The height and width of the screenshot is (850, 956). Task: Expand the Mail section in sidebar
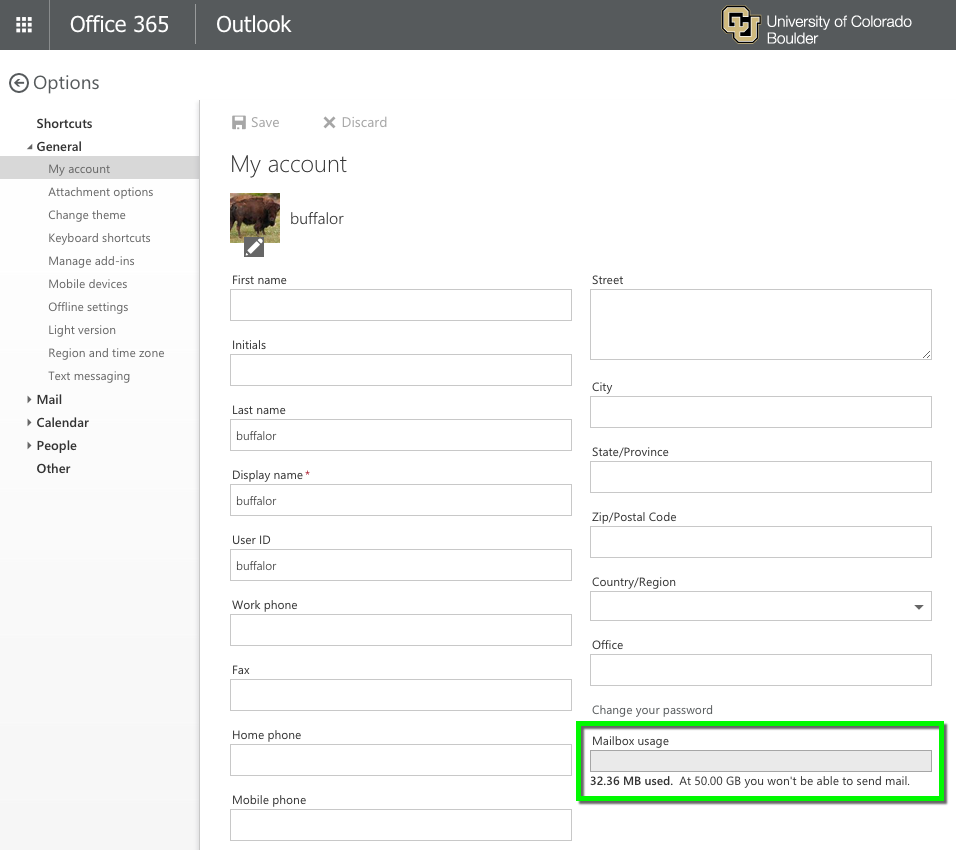coord(30,400)
